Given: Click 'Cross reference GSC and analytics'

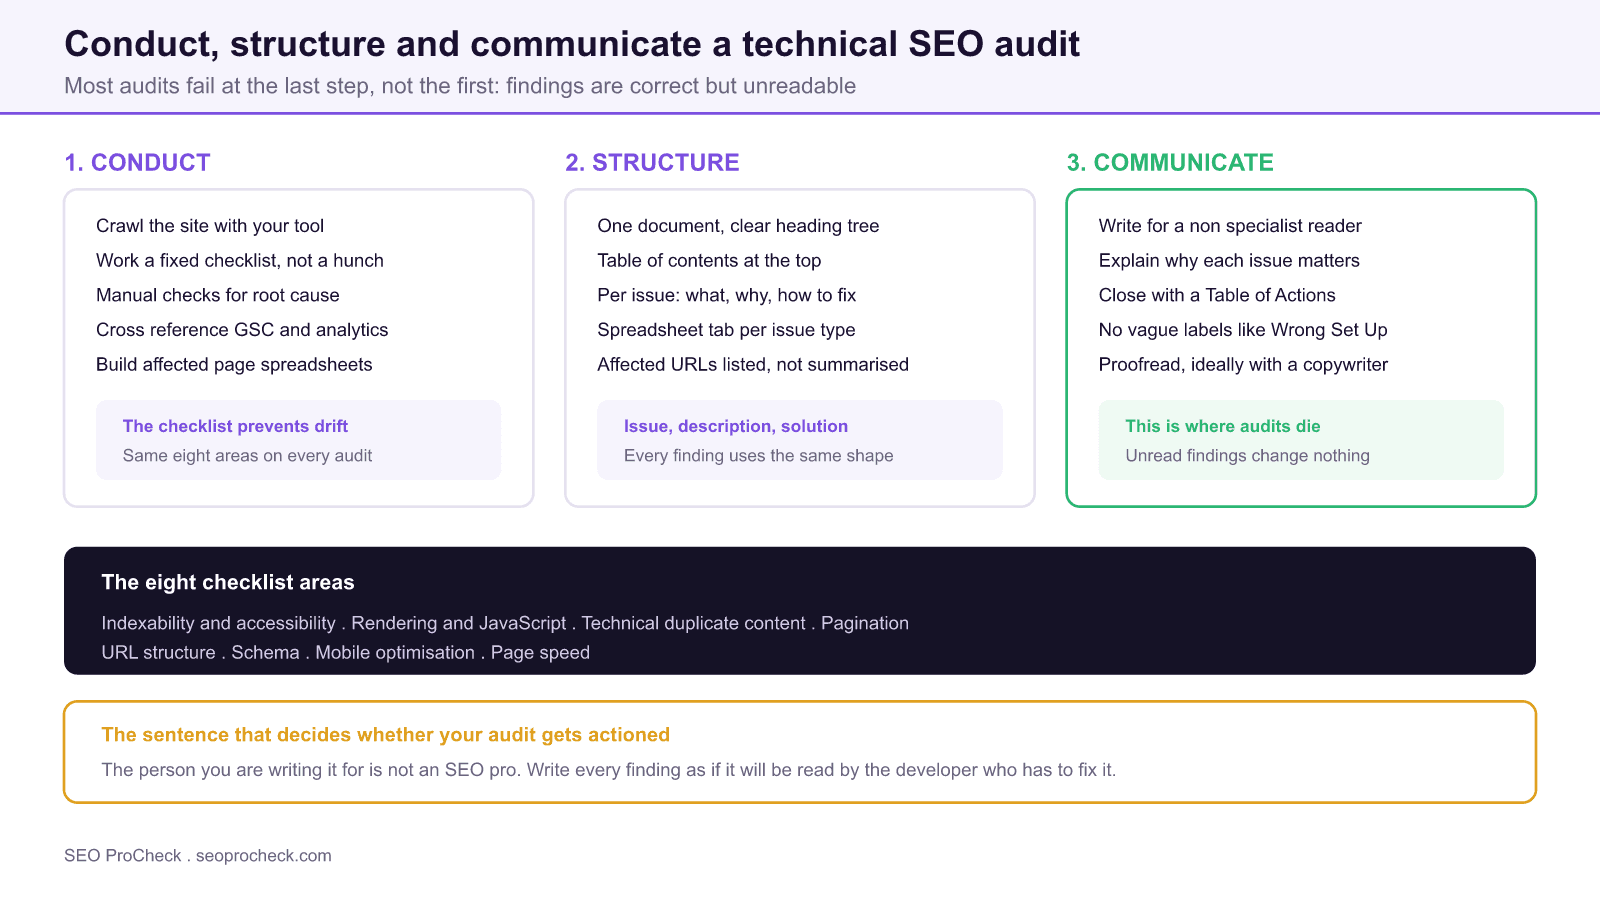Looking at the screenshot, I should tap(242, 330).
